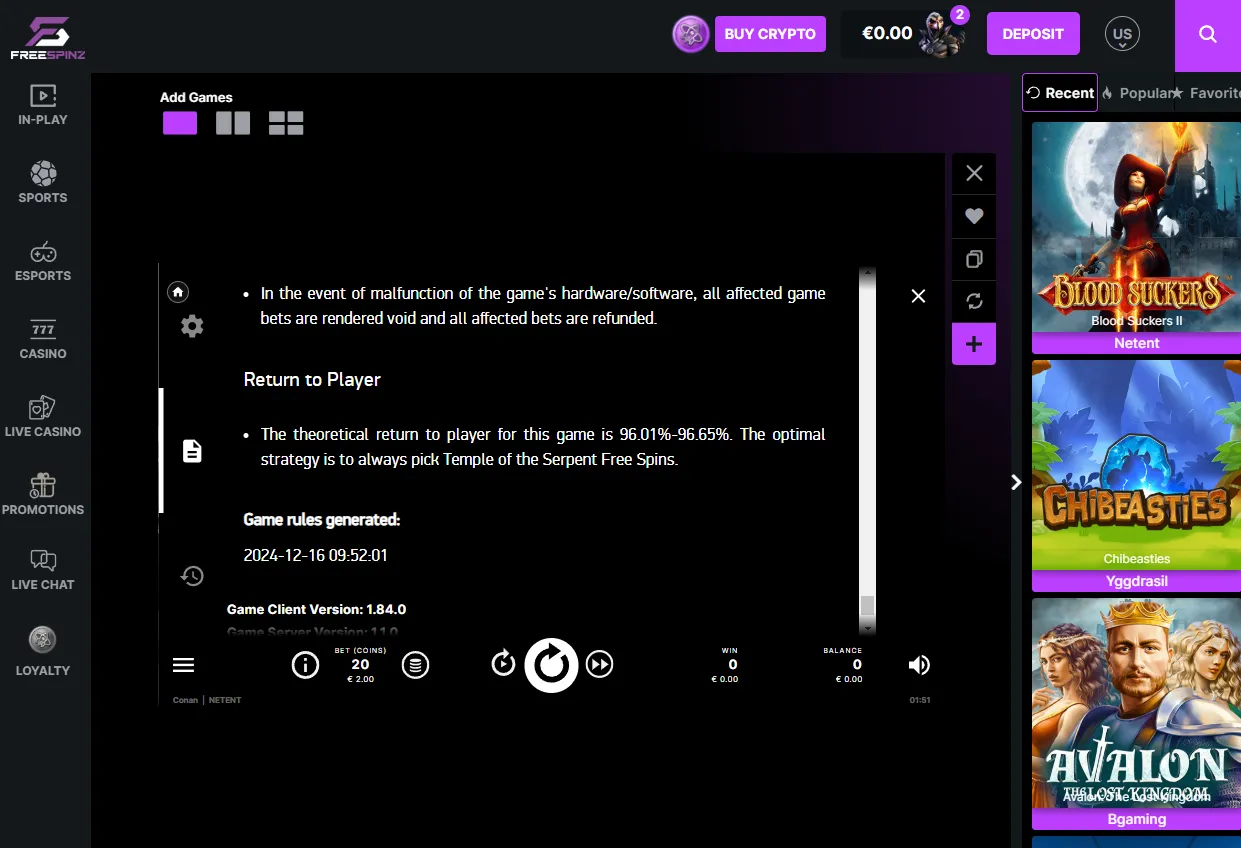Select four-game grid layout
1241x848 pixels.
click(x=286, y=123)
